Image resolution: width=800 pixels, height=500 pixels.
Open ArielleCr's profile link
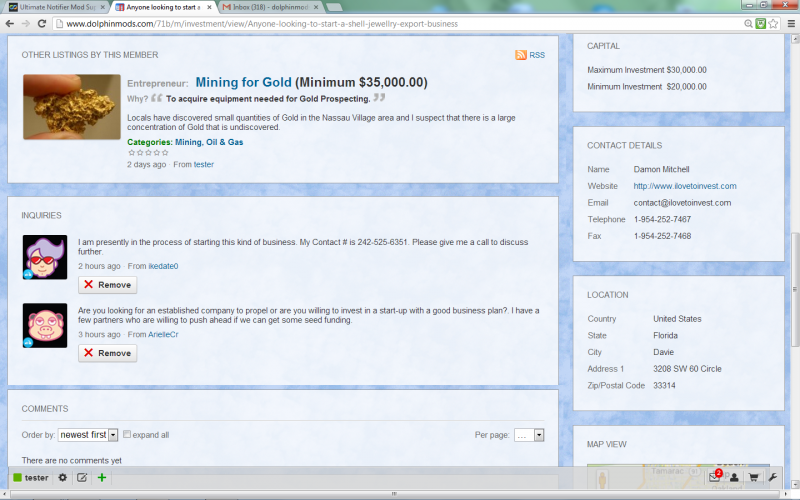pos(163,334)
